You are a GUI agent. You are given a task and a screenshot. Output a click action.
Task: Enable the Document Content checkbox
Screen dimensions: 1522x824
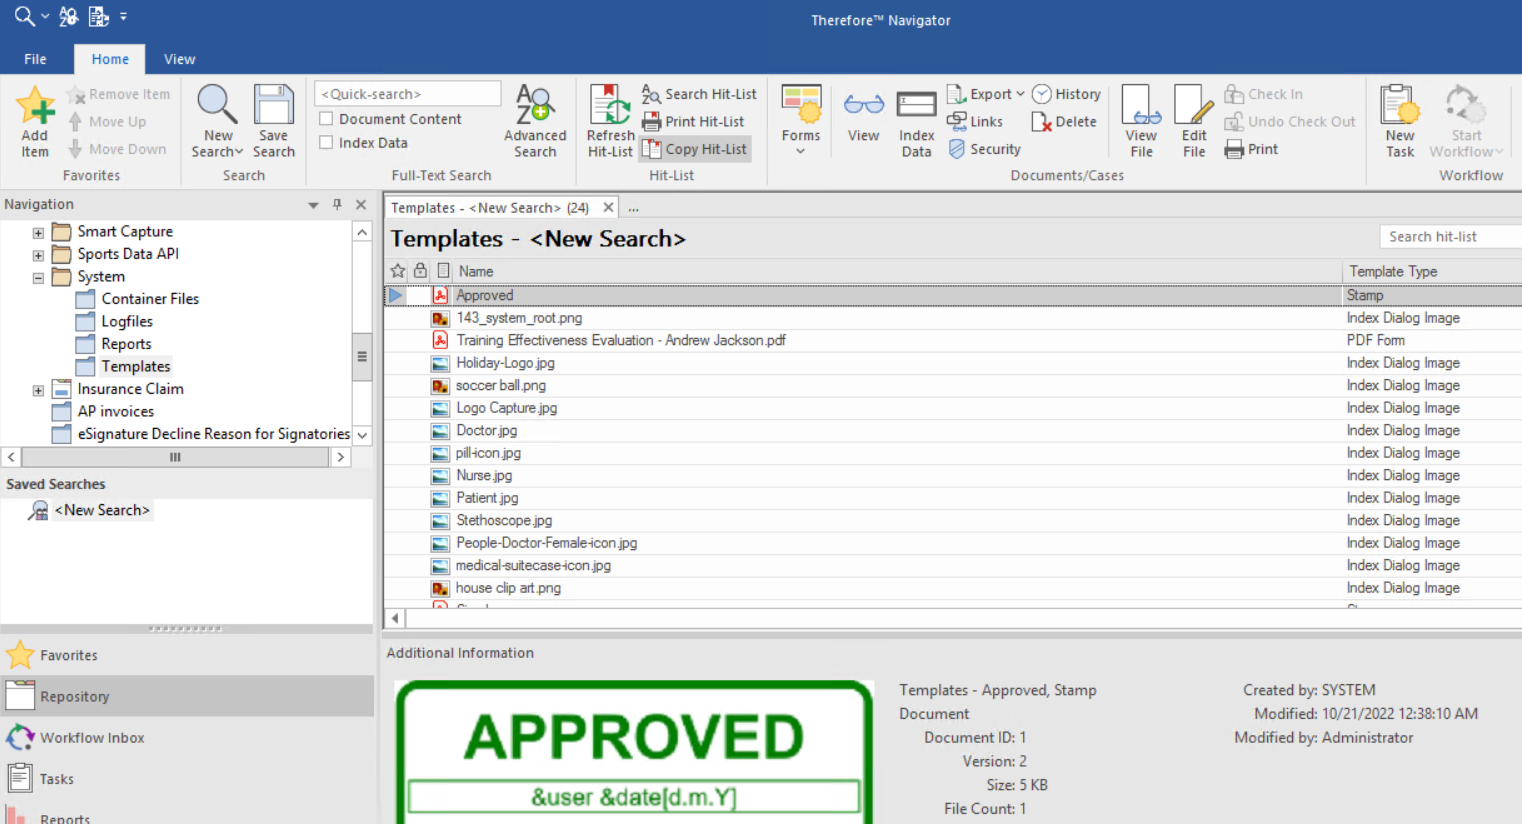[x=326, y=119]
